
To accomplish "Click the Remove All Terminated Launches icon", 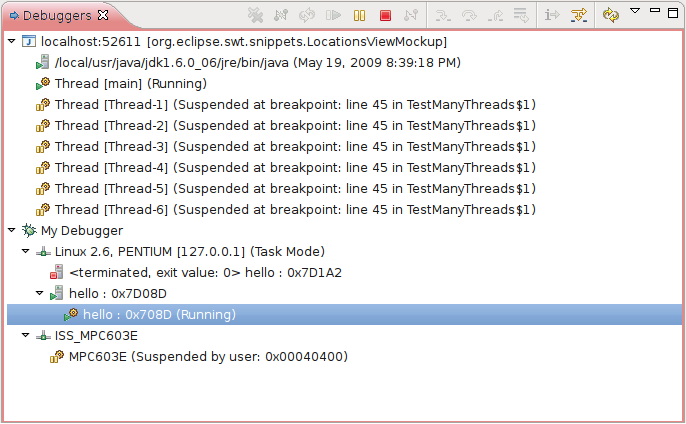I will pyautogui.click(x=256, y=15).
